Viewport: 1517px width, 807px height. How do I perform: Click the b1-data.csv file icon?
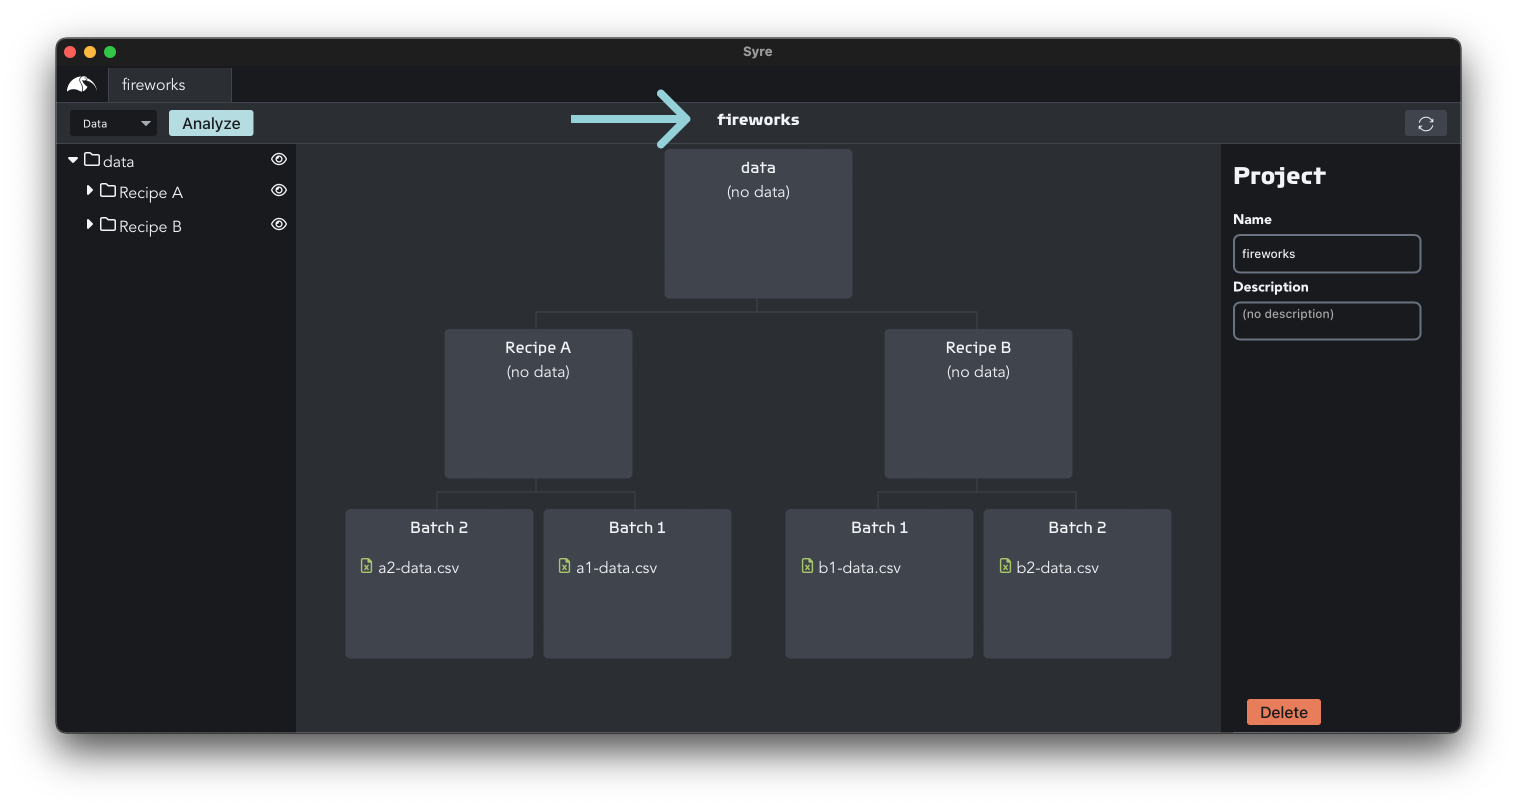pos(807,566)
